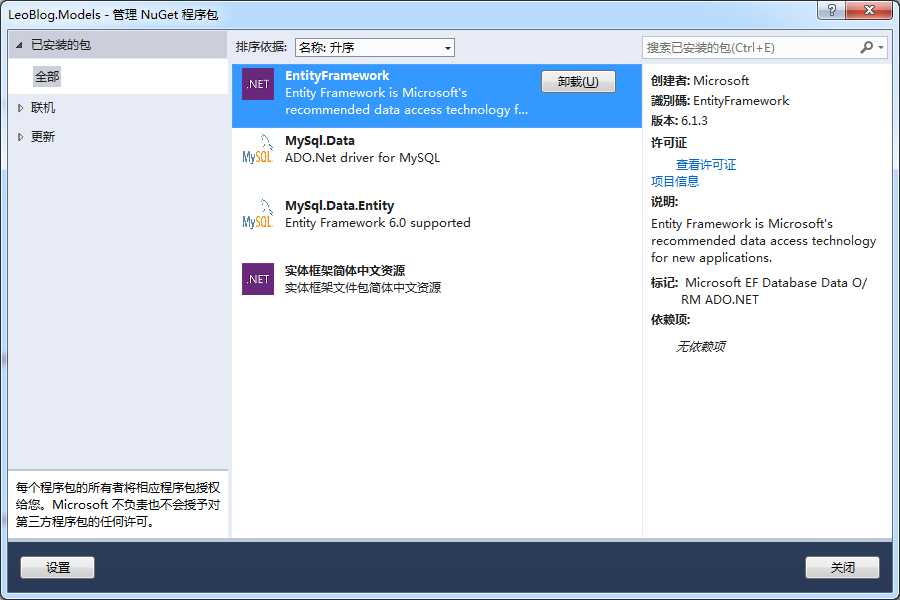This screenshot has width=900, height=600.
Task: Open the help question mark button
Action: (x=831, y=10)
